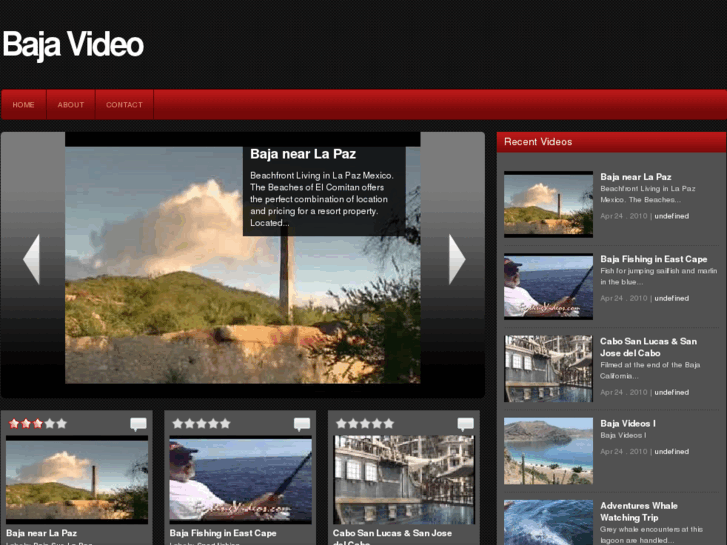This screenshot has height=545, width=727.
Task: Rate Baja Fishing card one star
Action: point(178,423)
